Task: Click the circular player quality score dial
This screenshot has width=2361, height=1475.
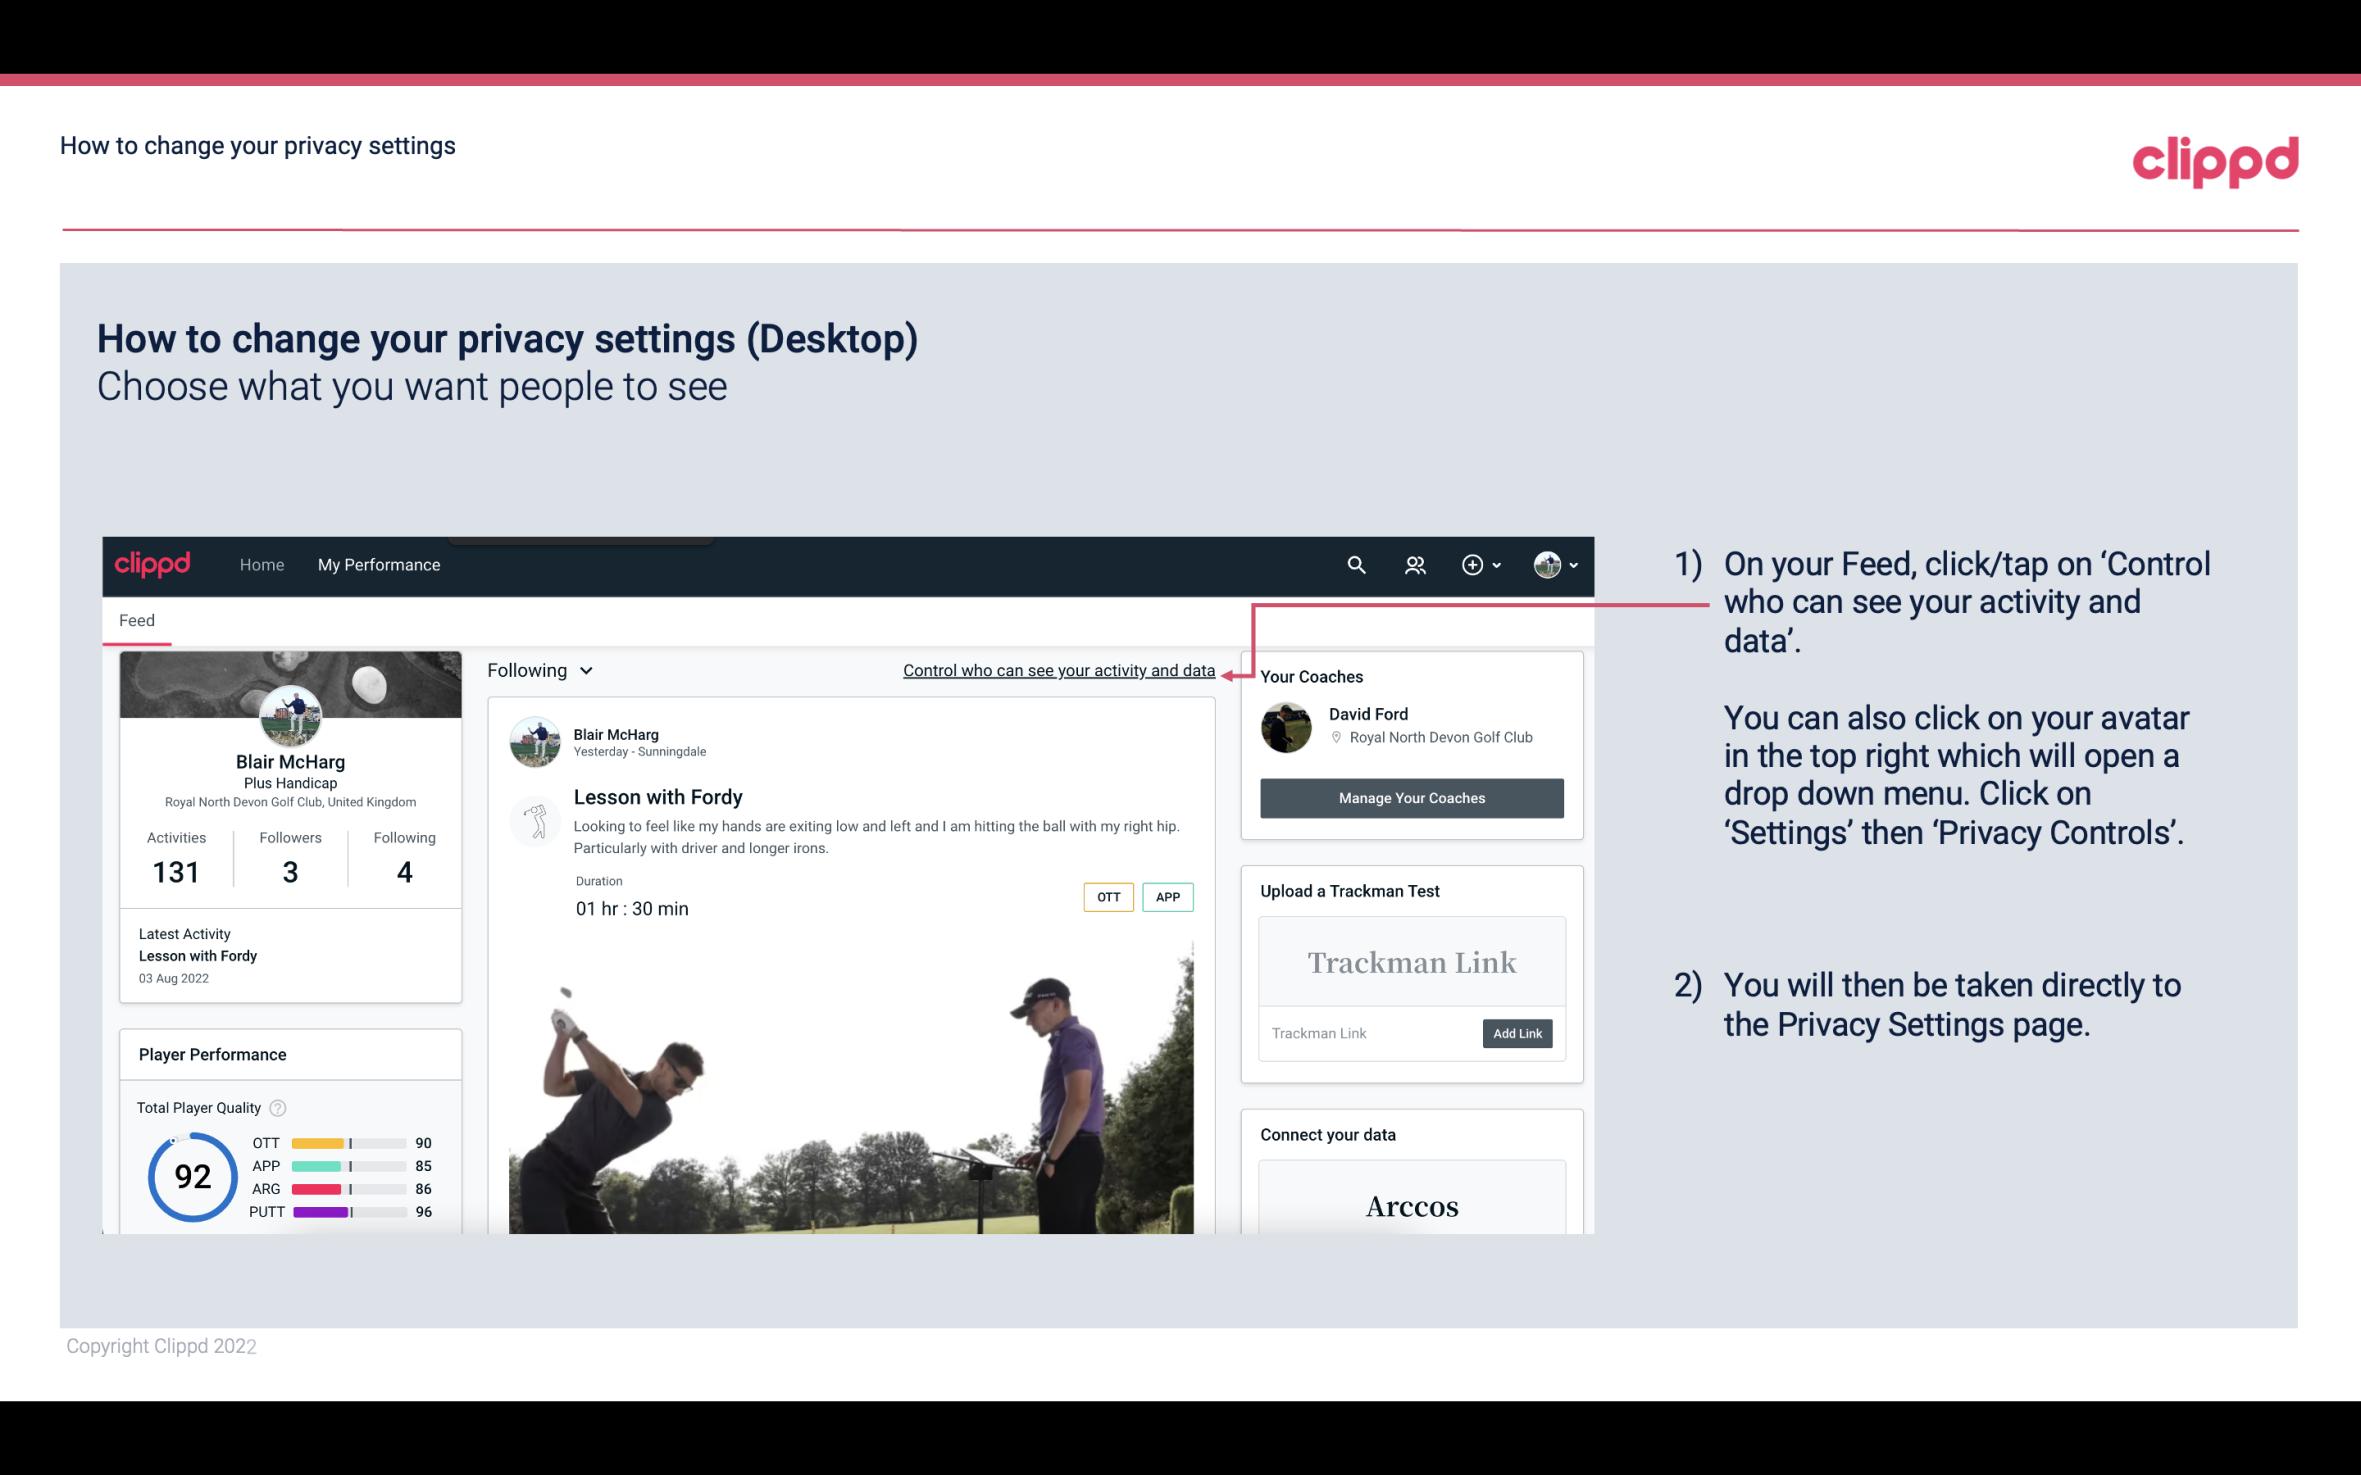Action: (189, 1176)
